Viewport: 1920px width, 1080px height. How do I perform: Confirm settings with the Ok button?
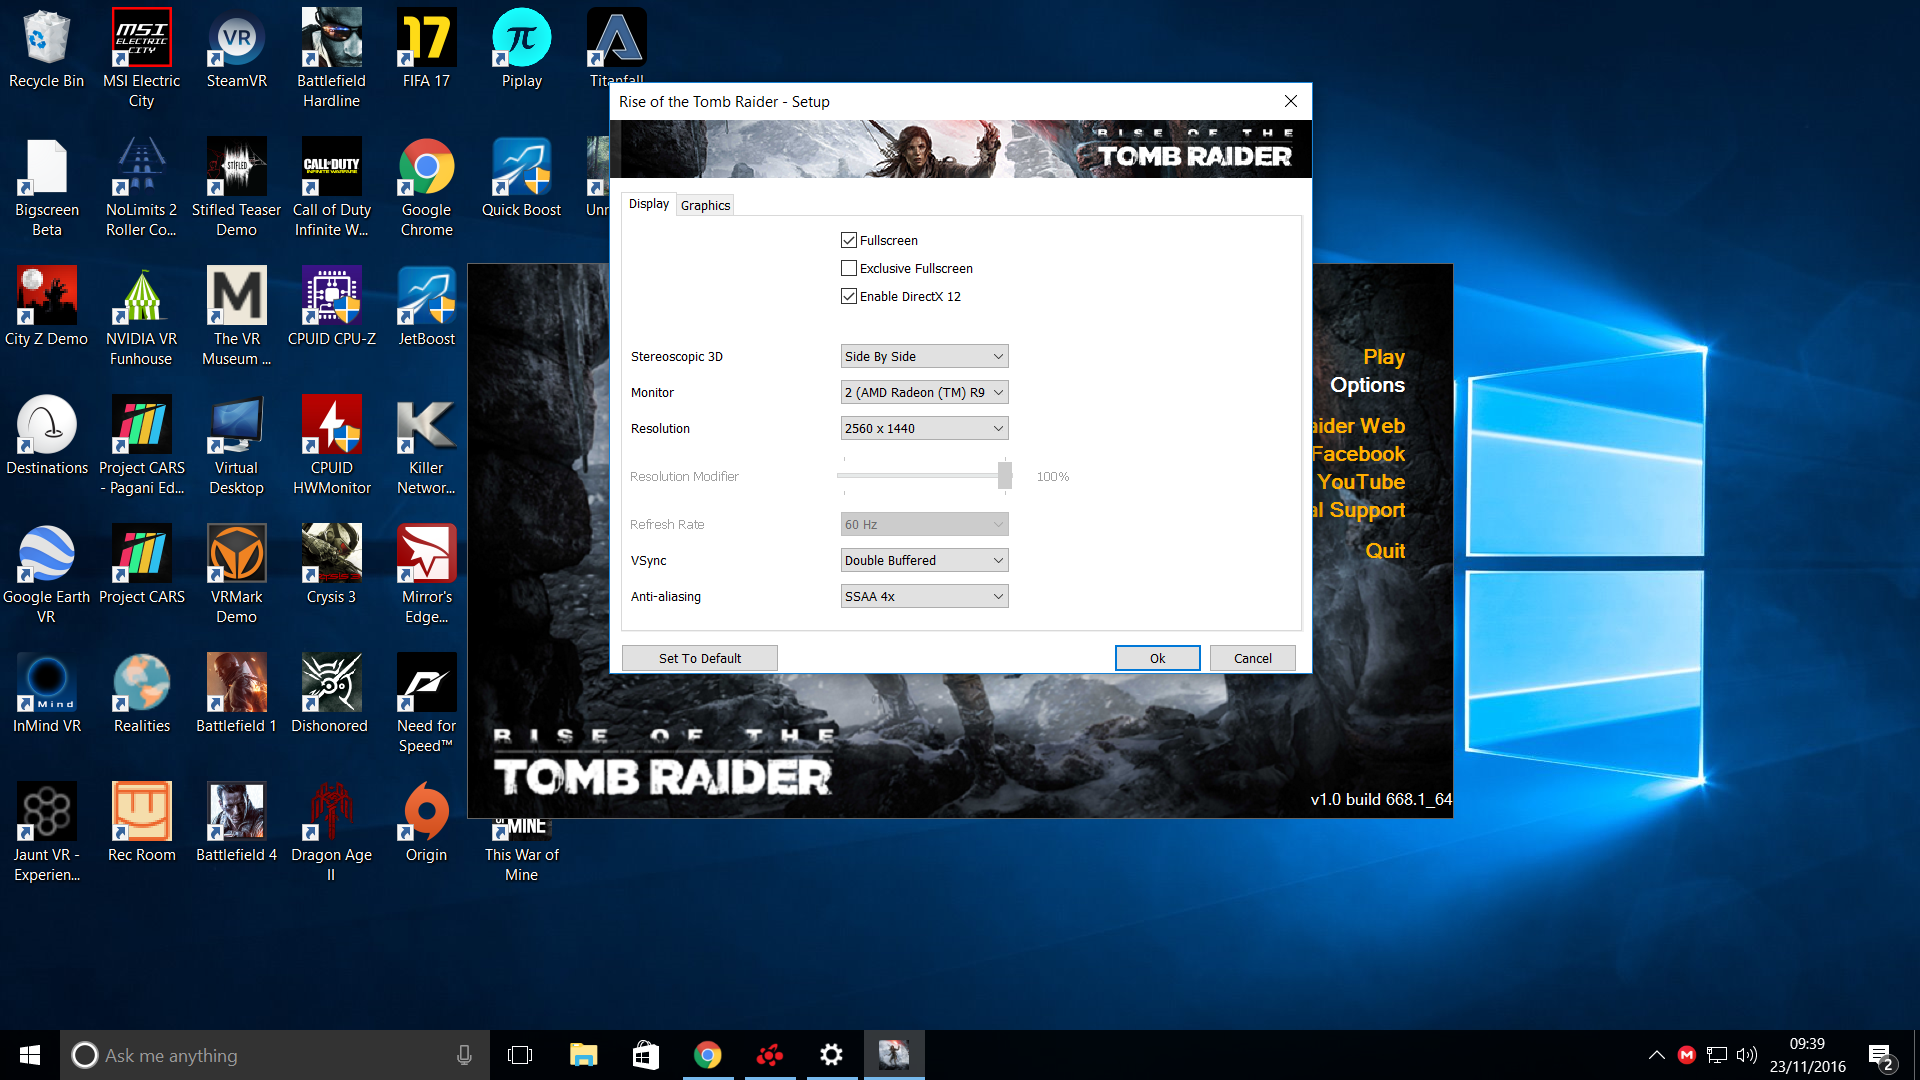1157,658
